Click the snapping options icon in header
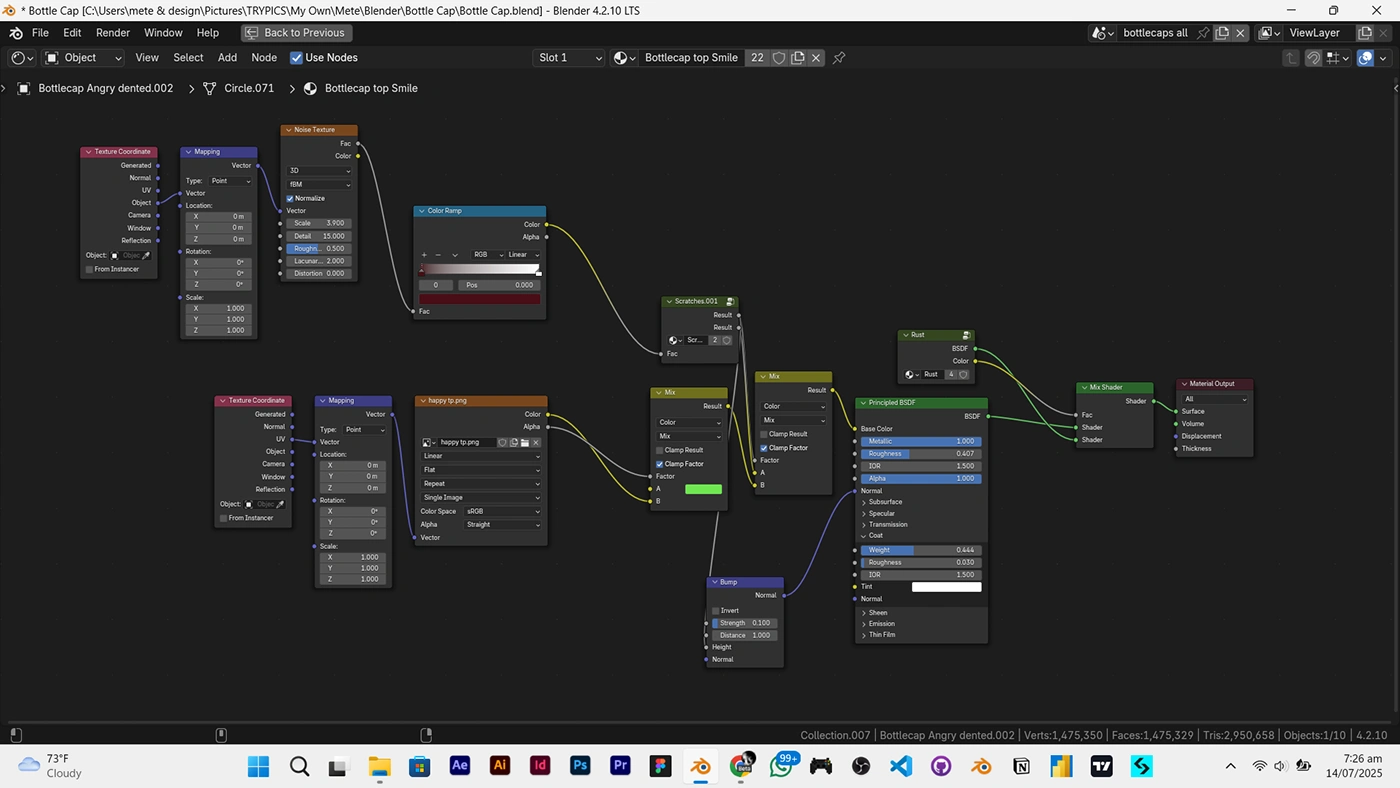 coord(1337,58)
